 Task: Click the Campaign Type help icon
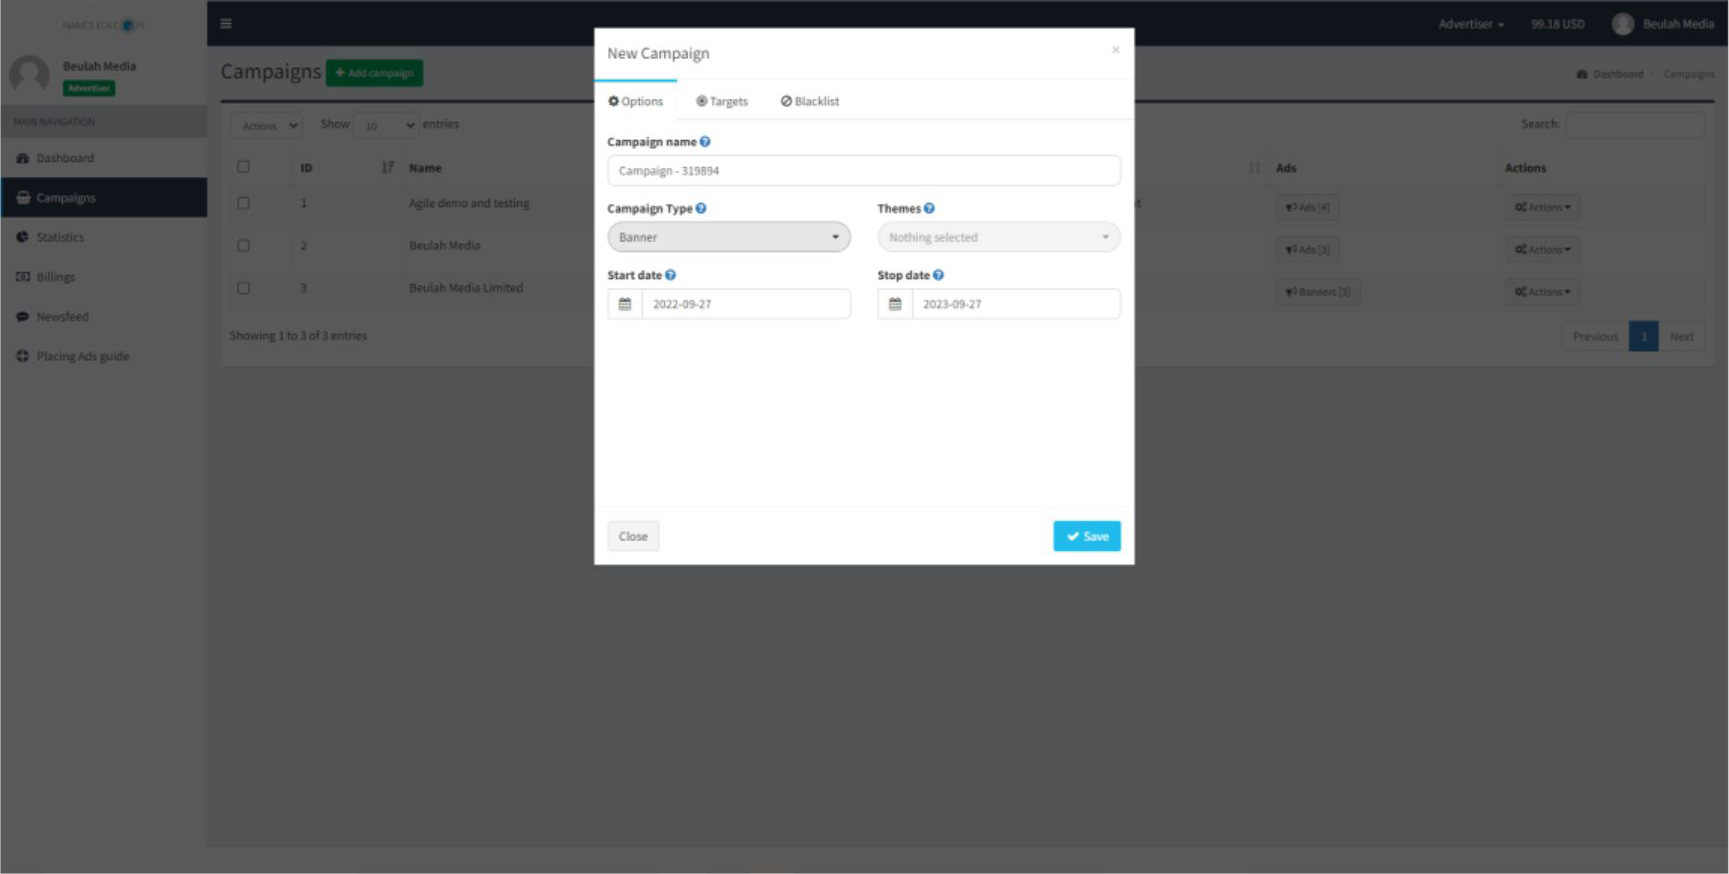coord(701,208)
